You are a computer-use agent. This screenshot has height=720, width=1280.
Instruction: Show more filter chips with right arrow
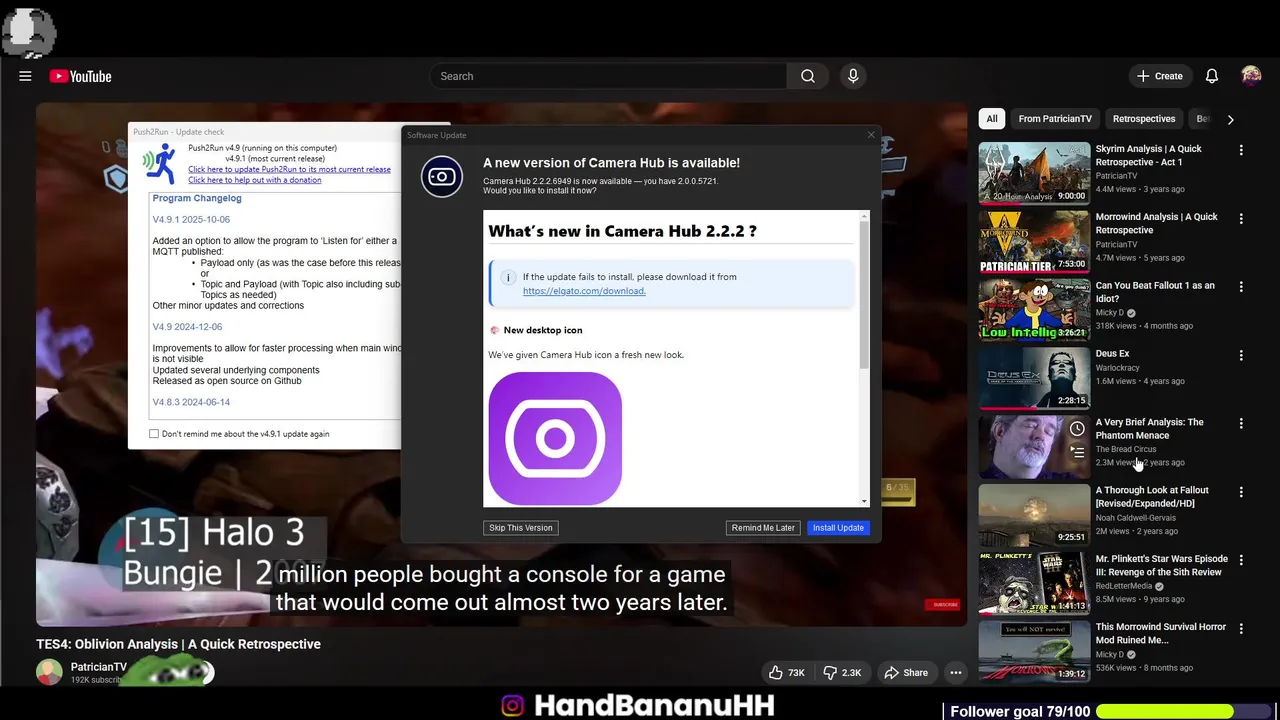[x=1230, y=119]
